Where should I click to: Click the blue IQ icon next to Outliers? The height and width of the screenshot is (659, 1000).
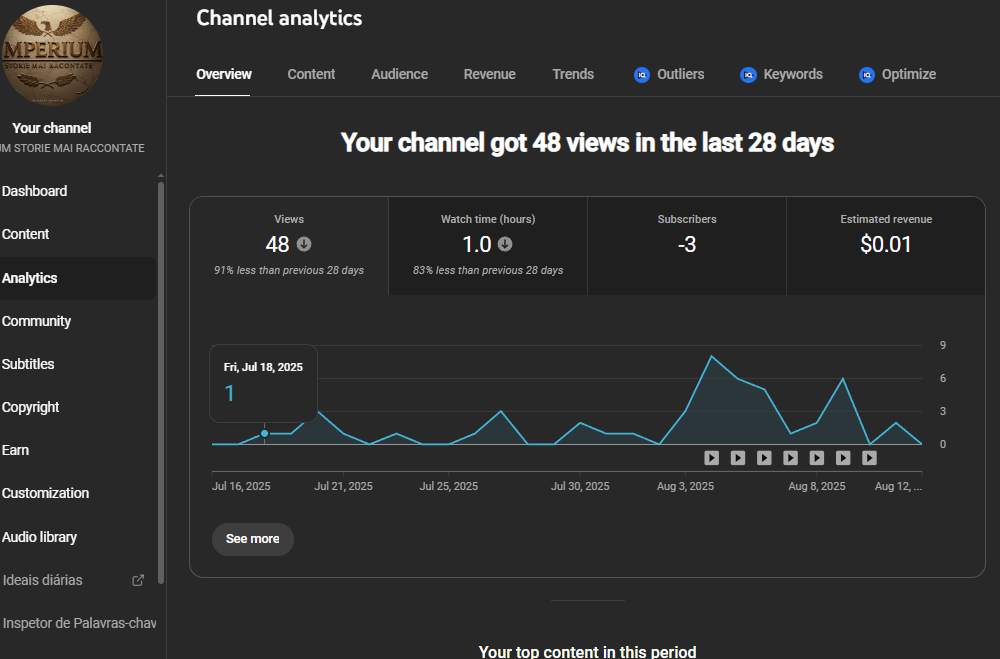(642, 75)
